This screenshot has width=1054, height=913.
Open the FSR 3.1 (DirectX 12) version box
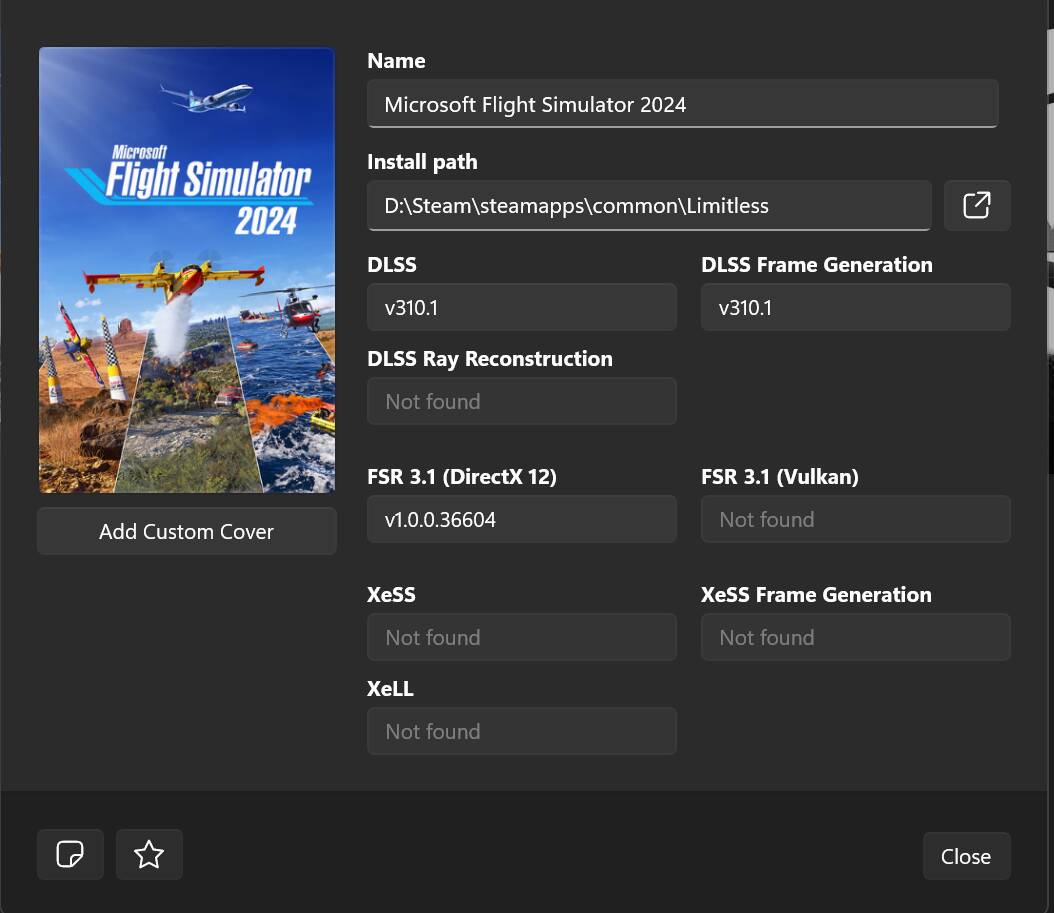(x=522, y=519)
